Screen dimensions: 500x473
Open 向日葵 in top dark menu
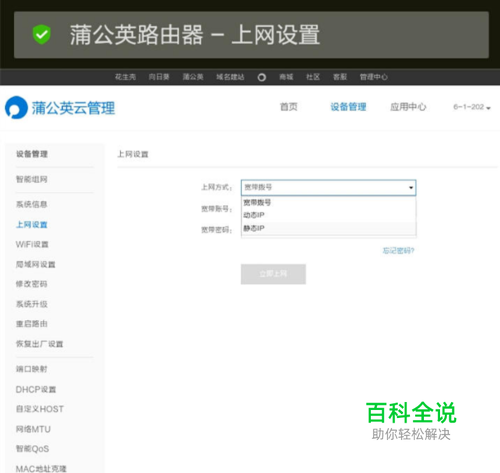point(159,77)
